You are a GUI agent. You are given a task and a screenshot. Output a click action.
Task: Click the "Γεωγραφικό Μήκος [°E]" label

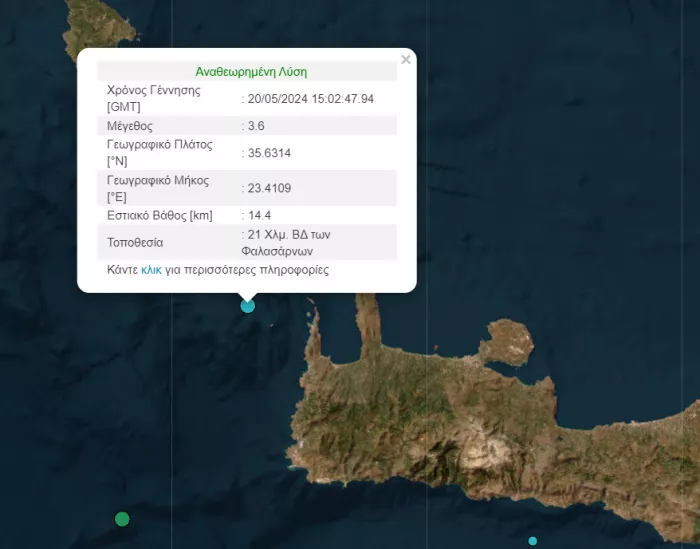[x=158, y=188]
